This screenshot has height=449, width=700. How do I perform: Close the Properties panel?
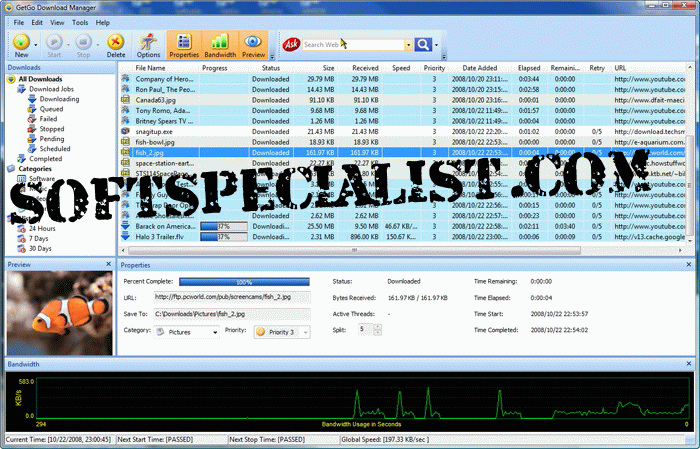pyautogui.click(x=689, y=265)
